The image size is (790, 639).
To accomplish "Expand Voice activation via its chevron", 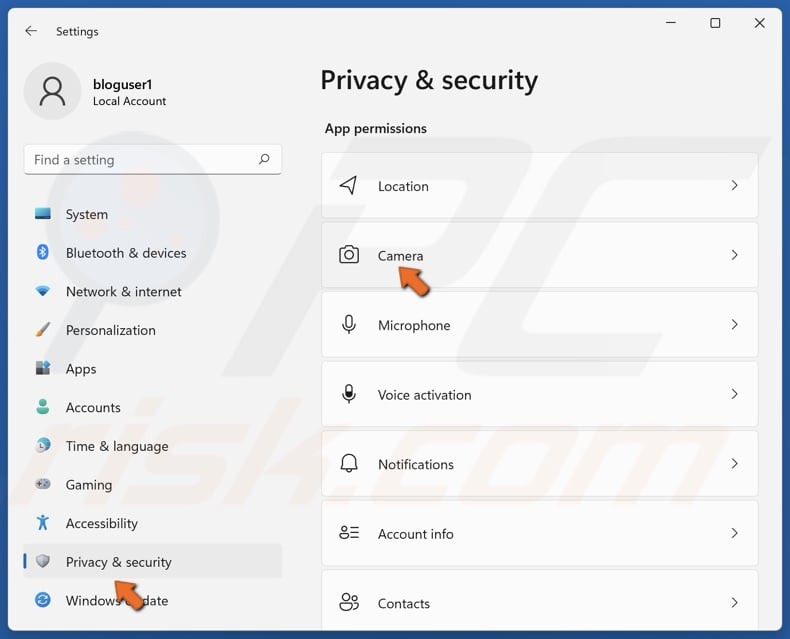I will tap(735, 394).
